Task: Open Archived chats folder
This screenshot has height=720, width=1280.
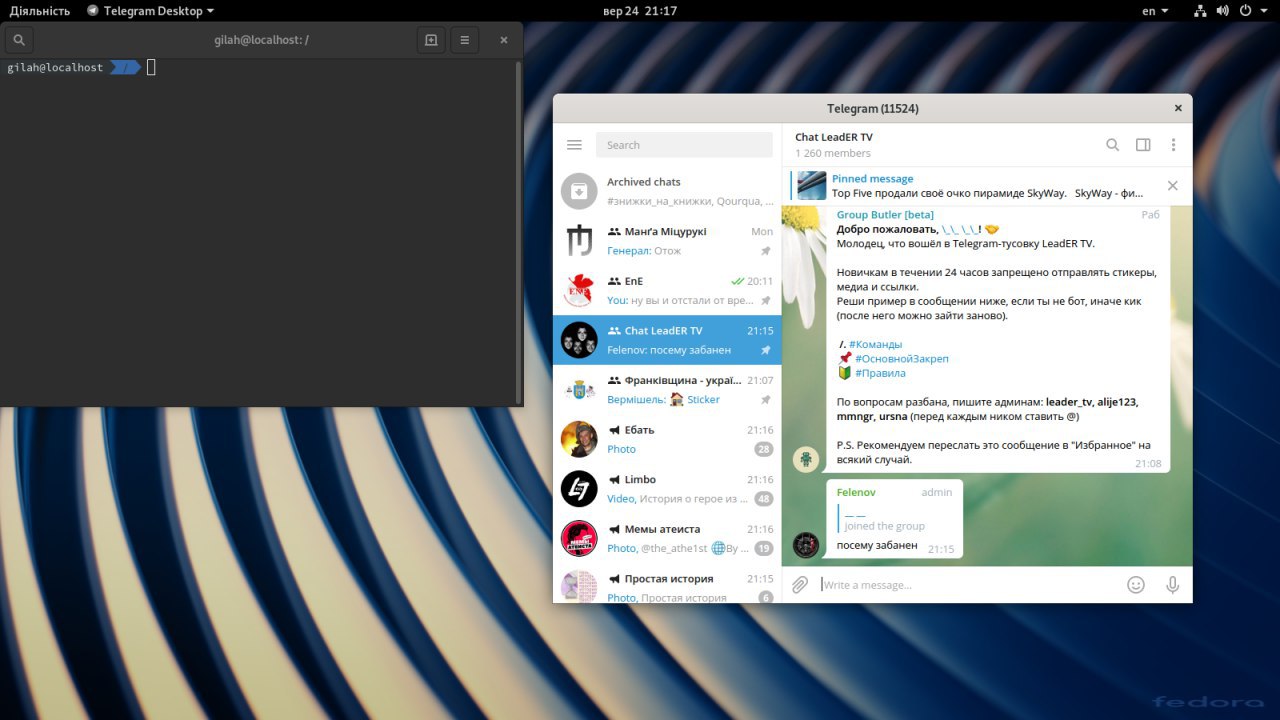Action: point(667,191)
